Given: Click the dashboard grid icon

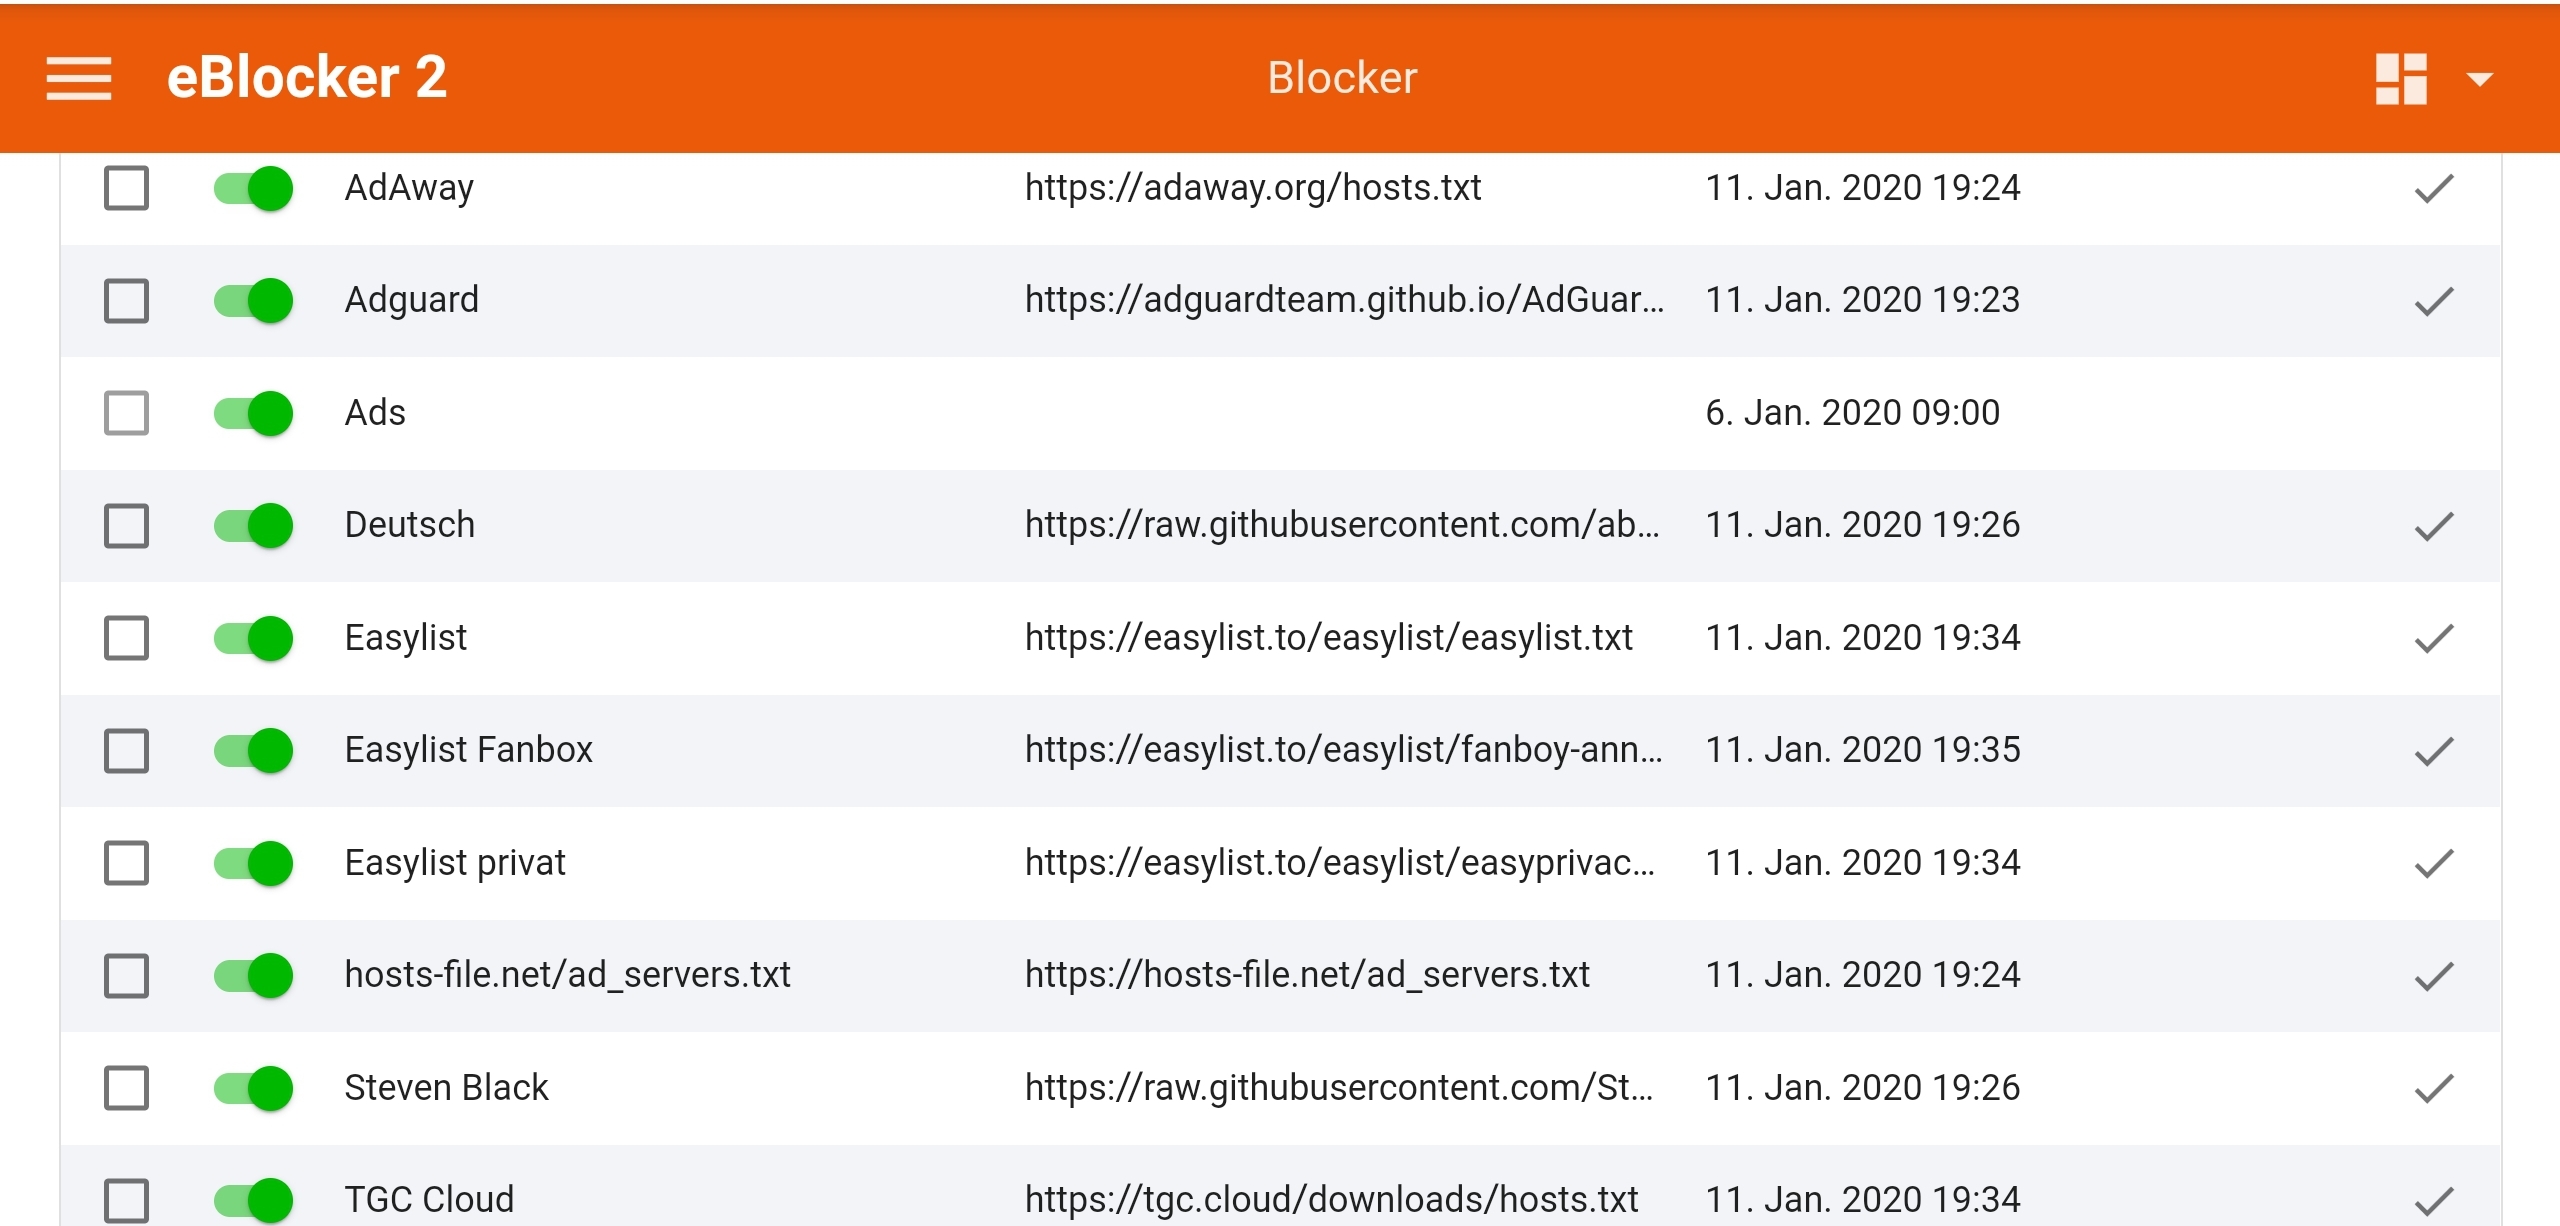Looking at the screenshot, I should pos(2401,78).
